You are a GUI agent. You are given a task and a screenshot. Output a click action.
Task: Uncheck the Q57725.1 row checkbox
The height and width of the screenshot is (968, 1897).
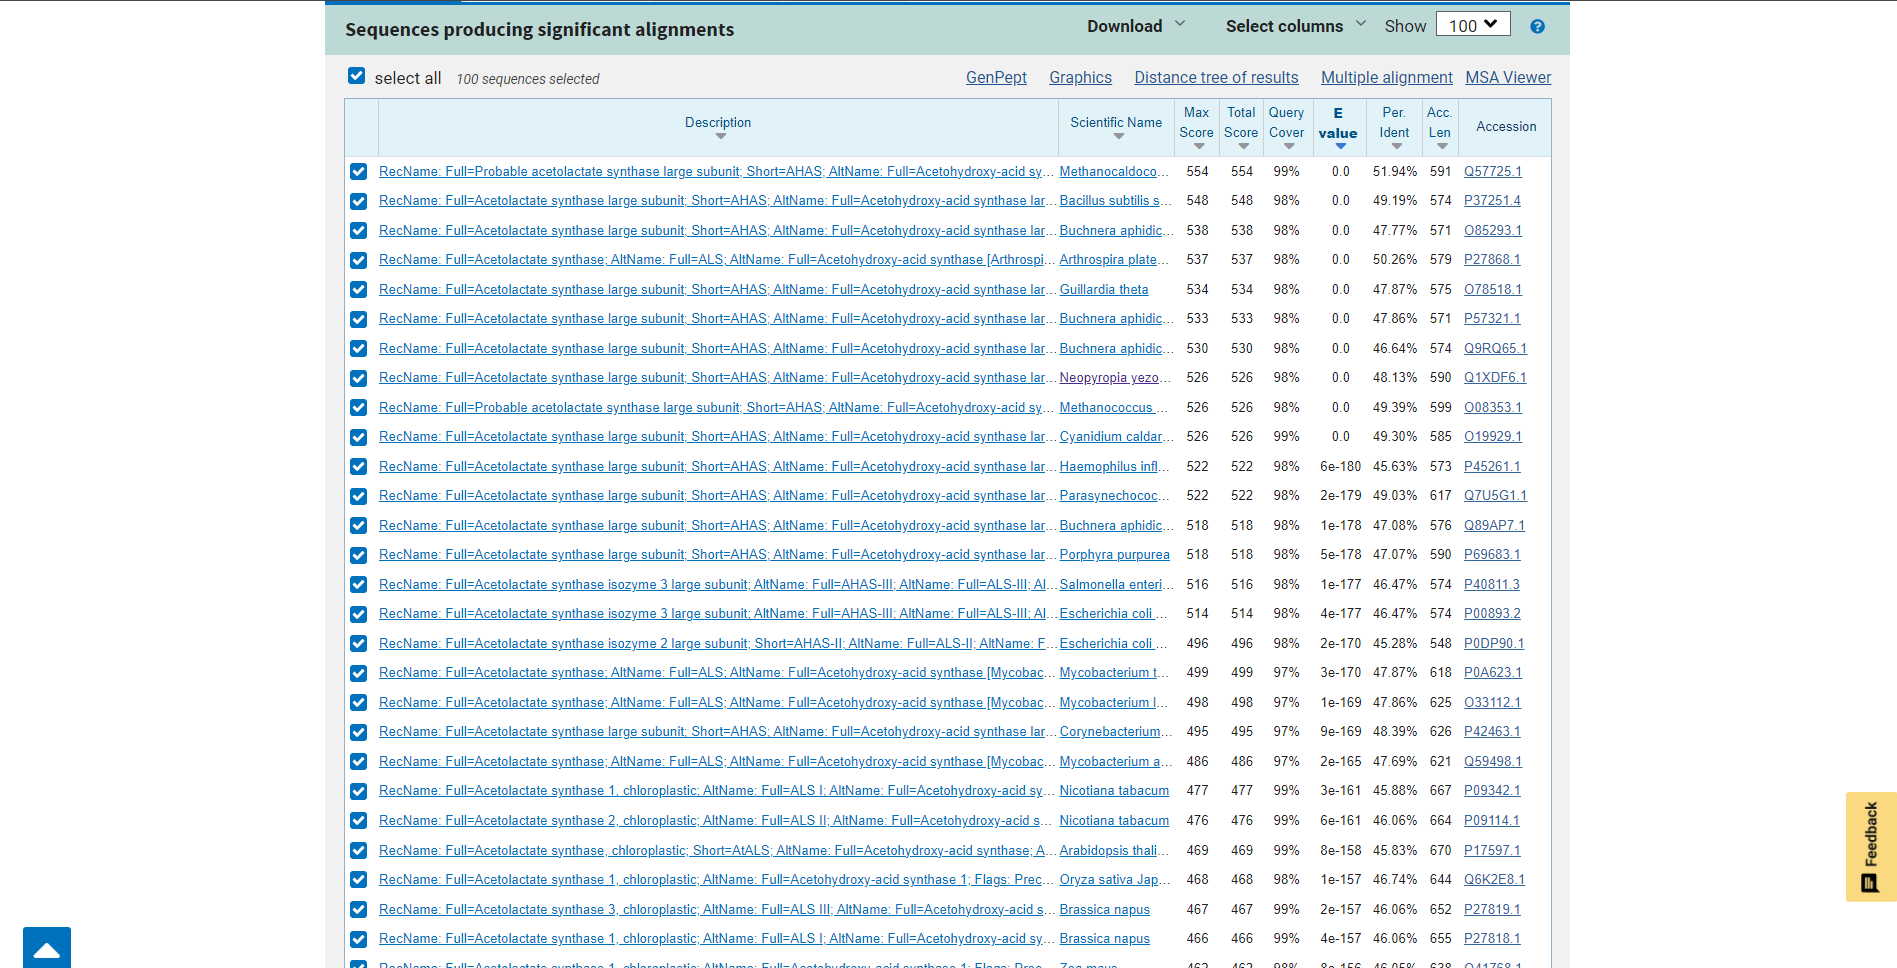[x=359, y=172]
